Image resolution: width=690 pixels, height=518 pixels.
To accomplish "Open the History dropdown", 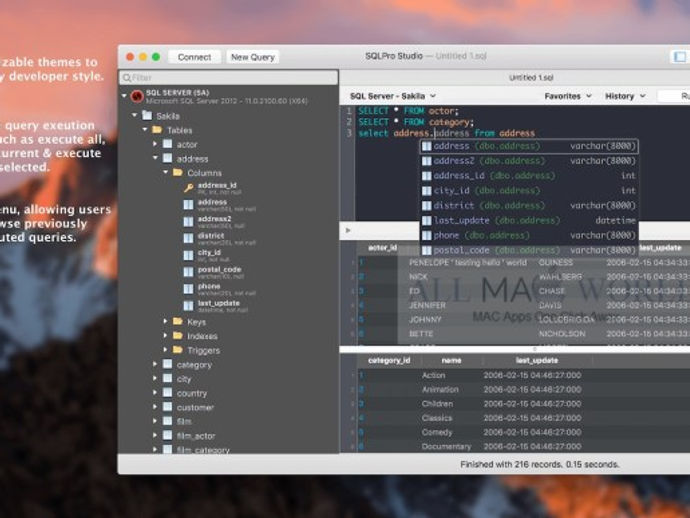I will pos(625,96).
